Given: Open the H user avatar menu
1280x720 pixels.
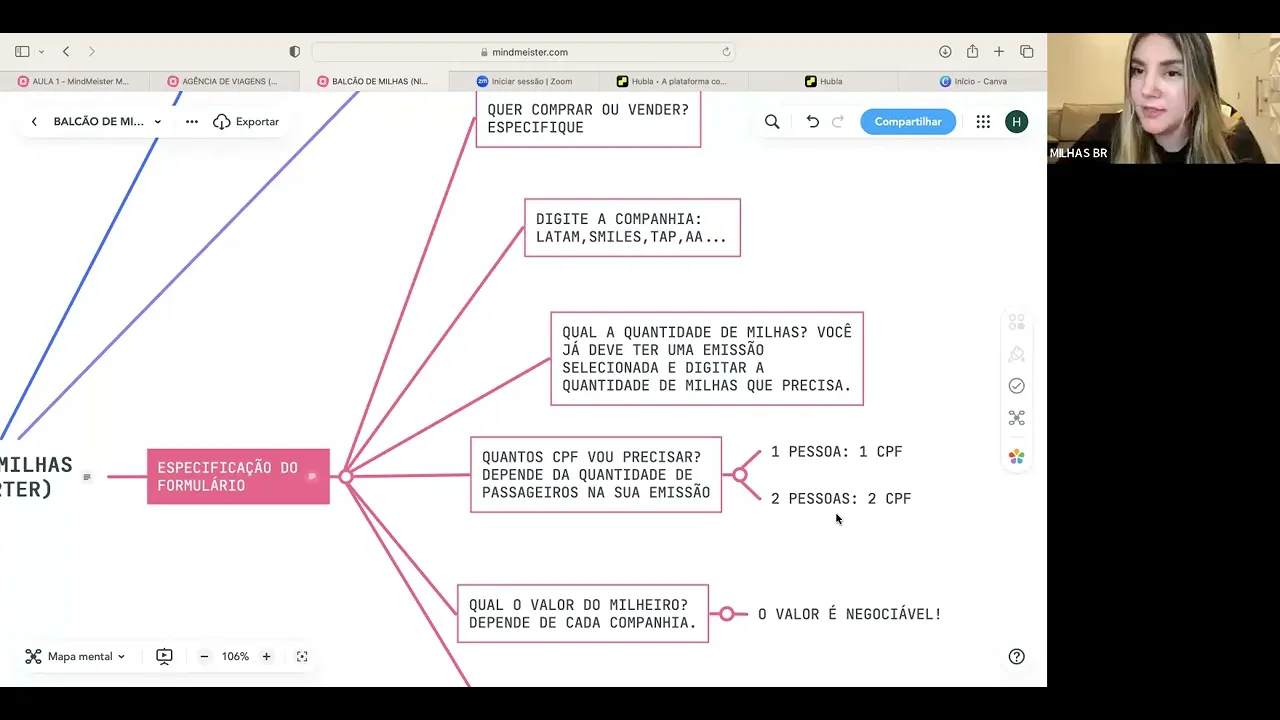Looking at the screenshot, I should point(1016,122).
